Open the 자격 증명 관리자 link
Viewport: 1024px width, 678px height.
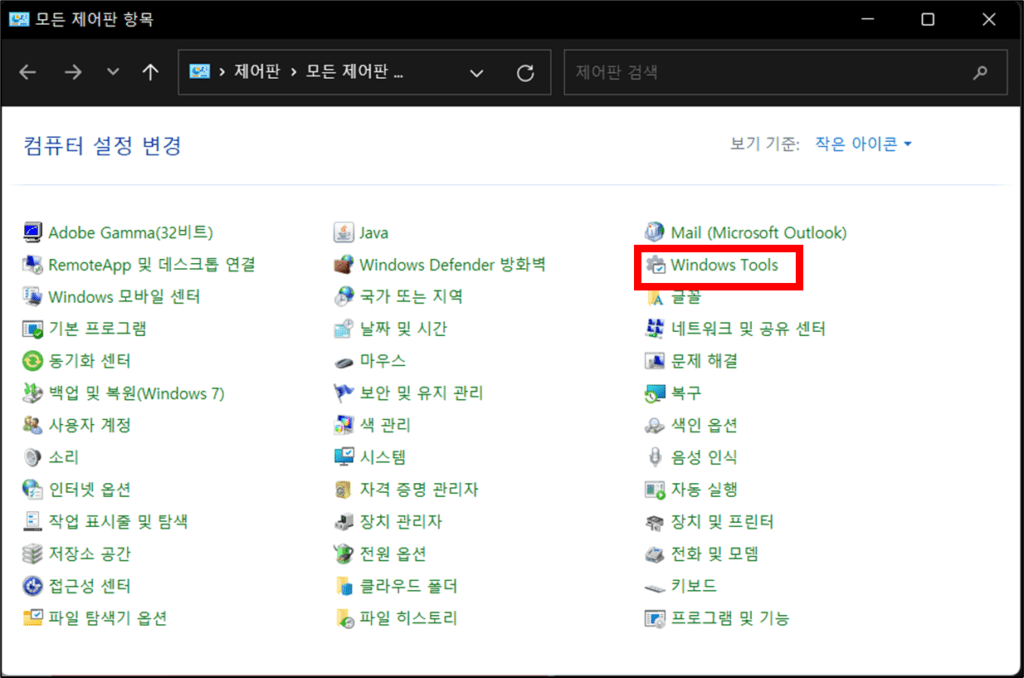419,489
